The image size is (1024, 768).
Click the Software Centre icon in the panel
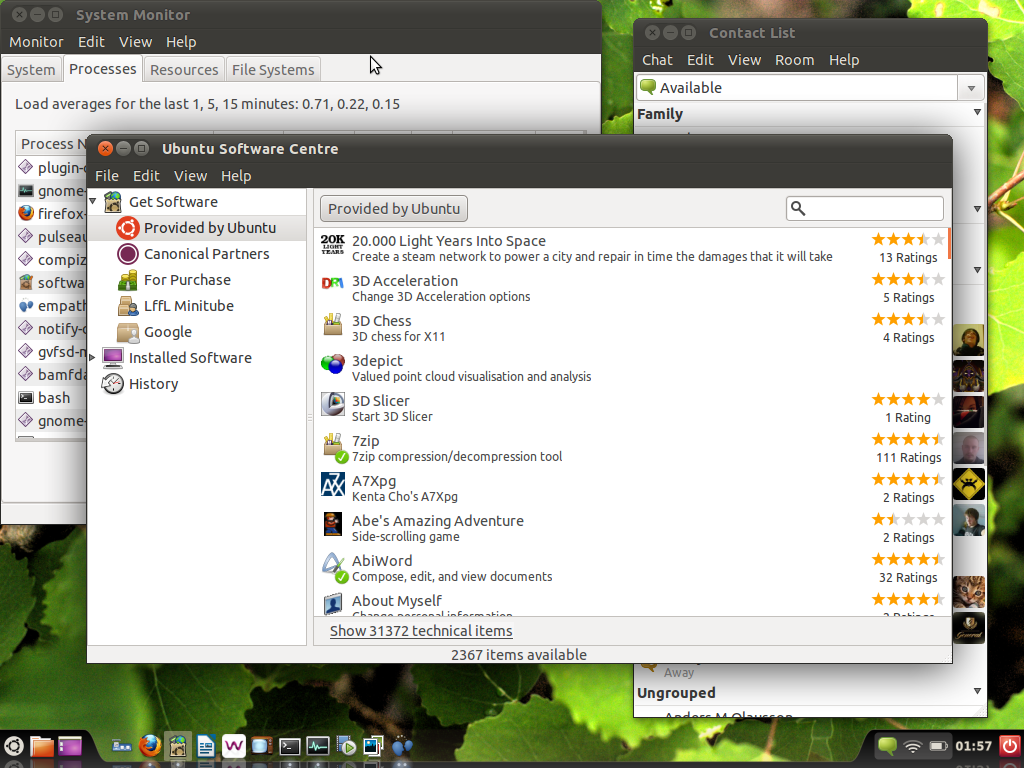[178, 745]
